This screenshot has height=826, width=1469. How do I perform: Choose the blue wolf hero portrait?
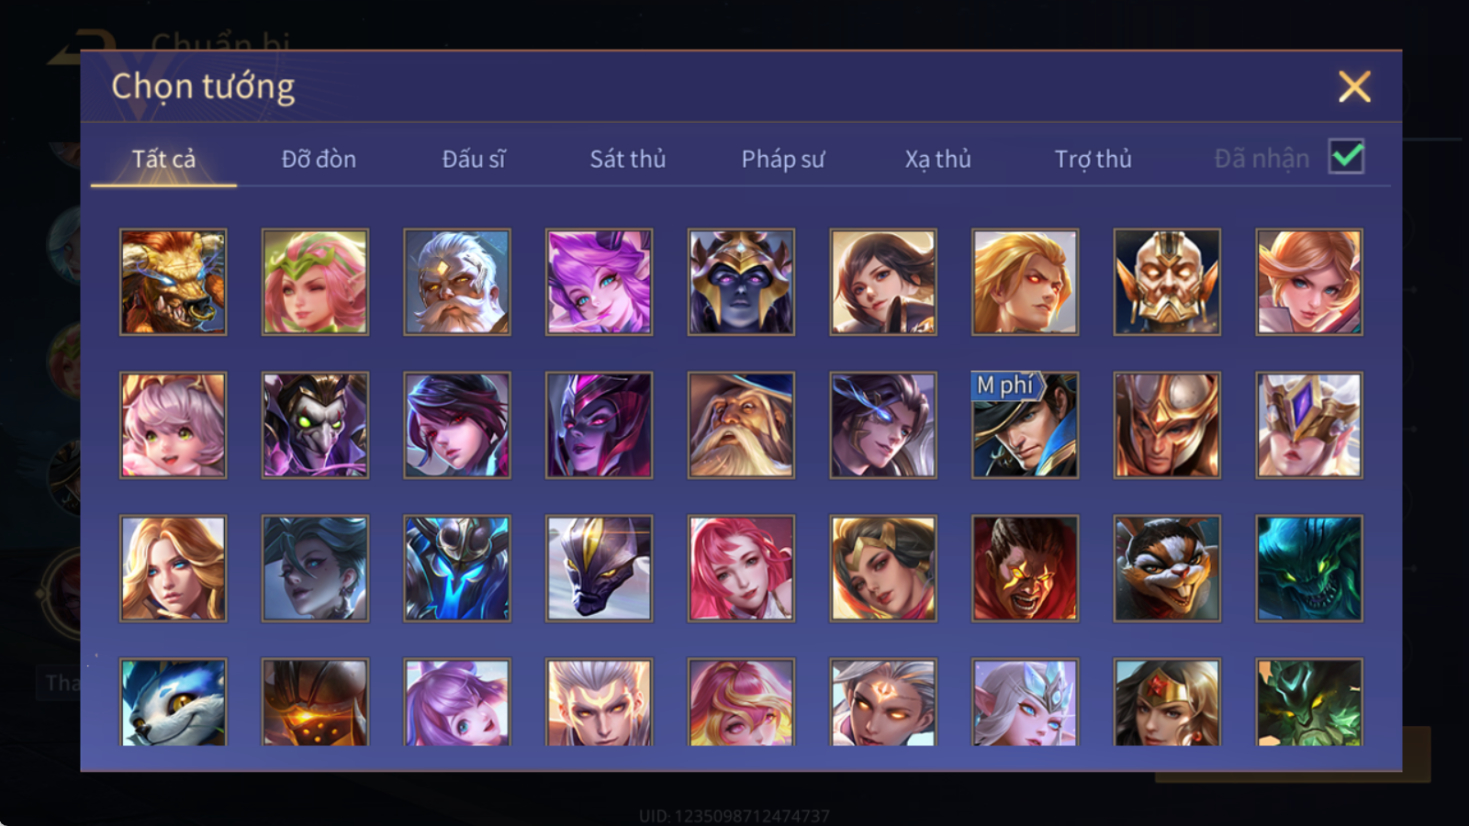tap(173, 702)
